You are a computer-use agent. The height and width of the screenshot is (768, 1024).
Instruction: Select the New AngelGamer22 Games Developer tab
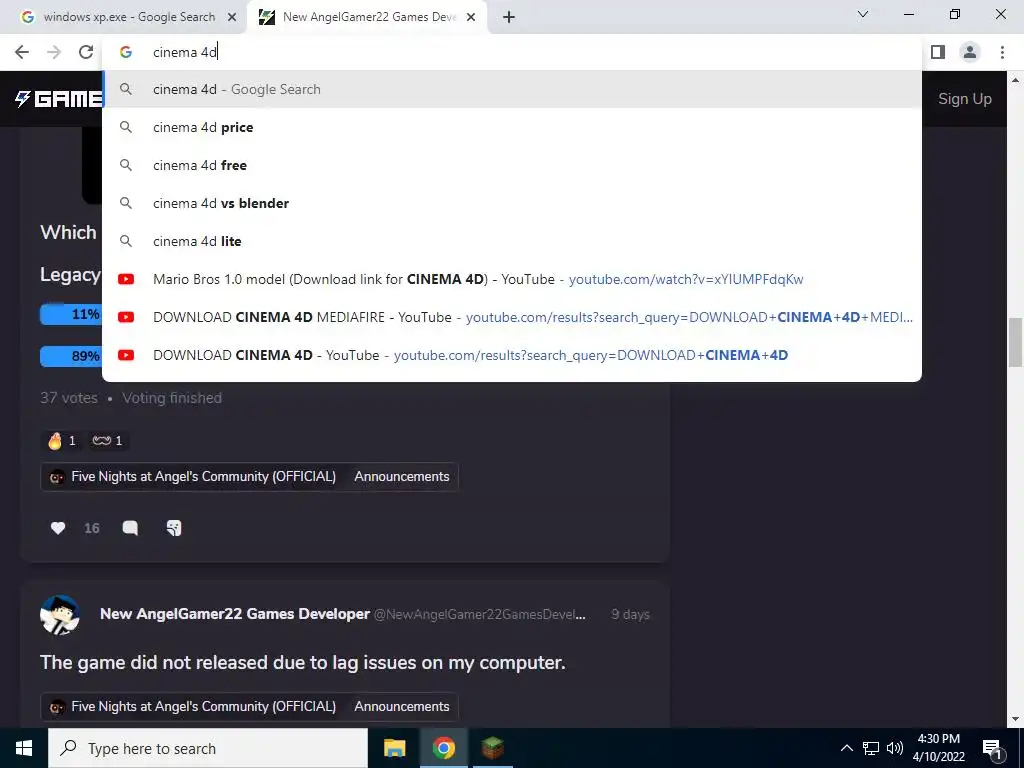point(366,17)
